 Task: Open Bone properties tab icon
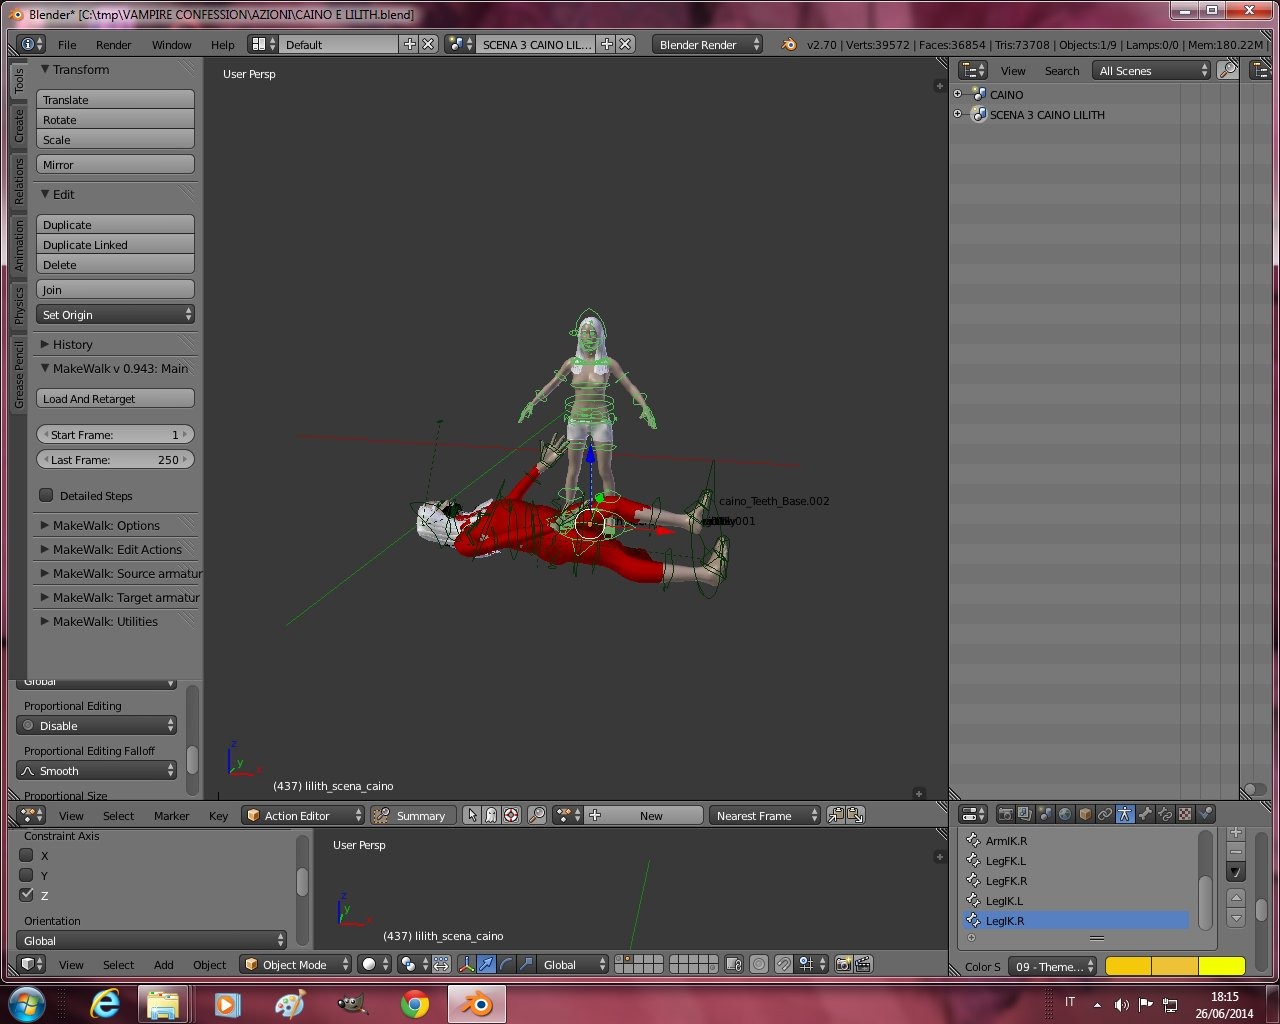point(1145,814)
